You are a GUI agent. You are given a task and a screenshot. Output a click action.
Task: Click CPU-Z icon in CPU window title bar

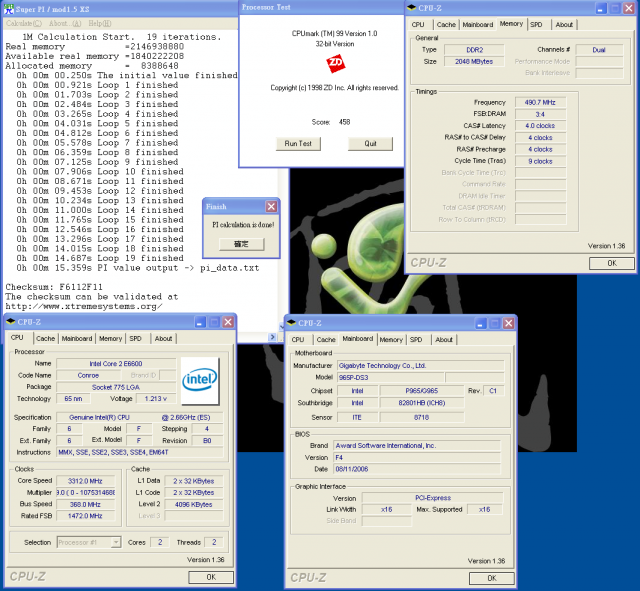tap(11, 322)
